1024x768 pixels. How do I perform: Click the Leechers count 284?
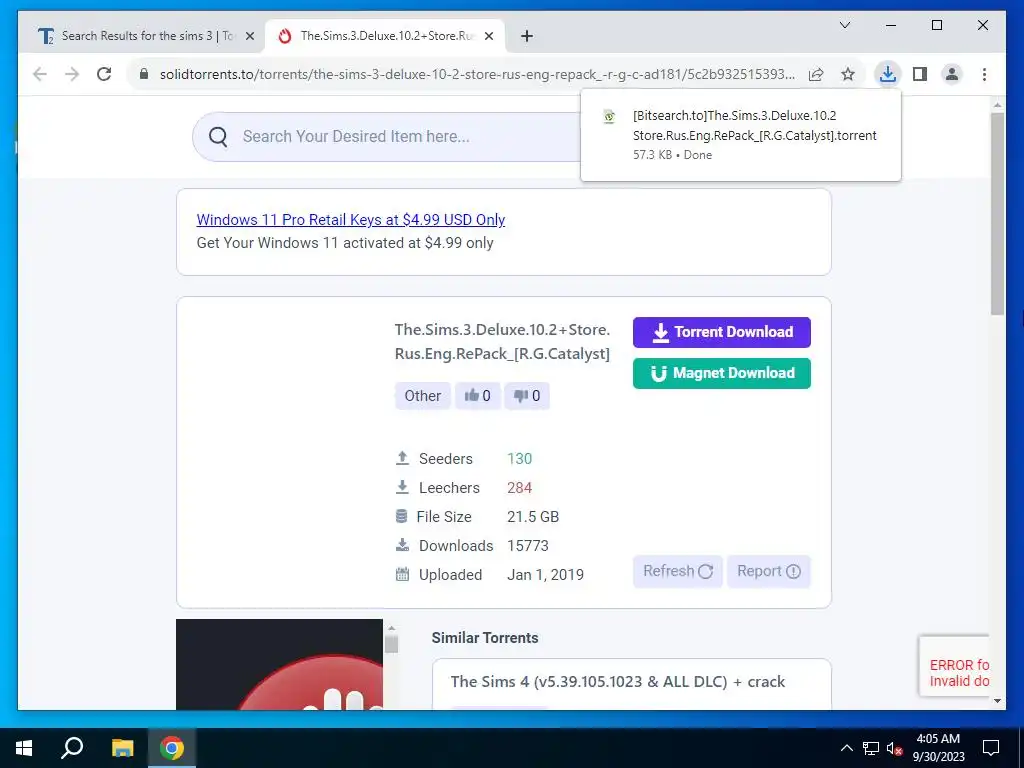coord(520,488)
